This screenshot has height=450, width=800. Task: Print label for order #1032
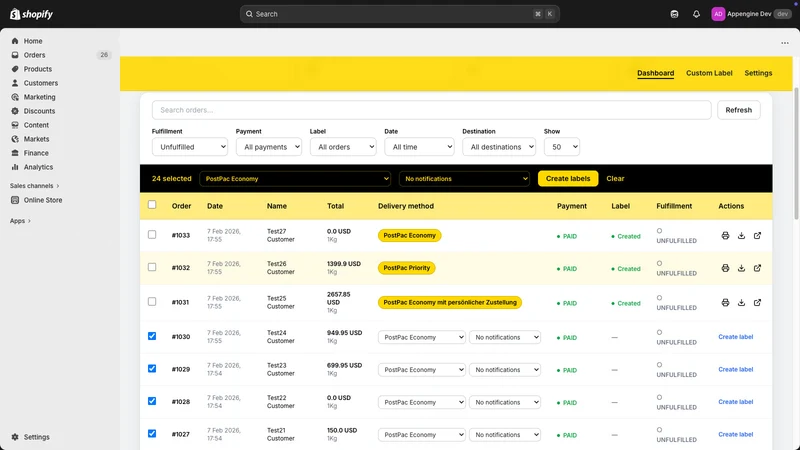725,268
